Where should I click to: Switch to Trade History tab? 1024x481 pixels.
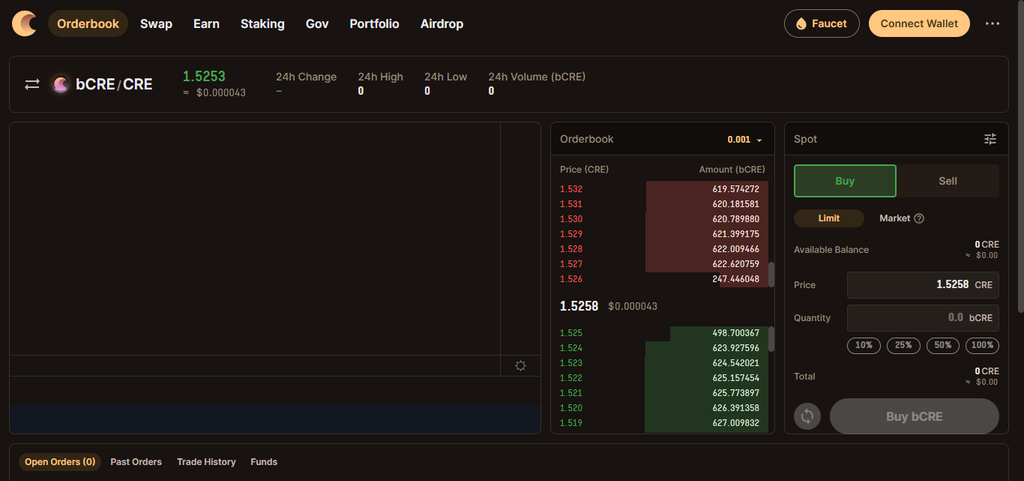(x=206, y=461)
